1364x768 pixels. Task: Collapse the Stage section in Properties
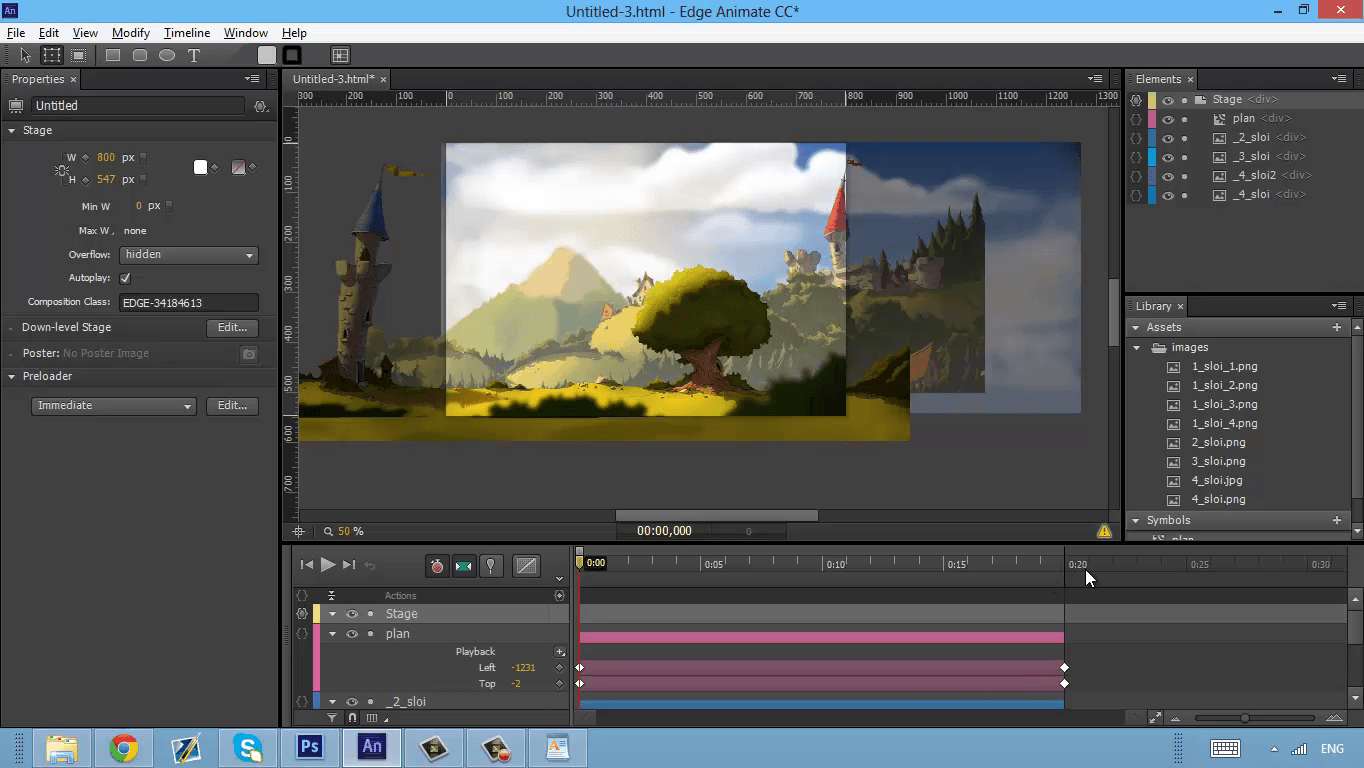click(x=12, y=131)
